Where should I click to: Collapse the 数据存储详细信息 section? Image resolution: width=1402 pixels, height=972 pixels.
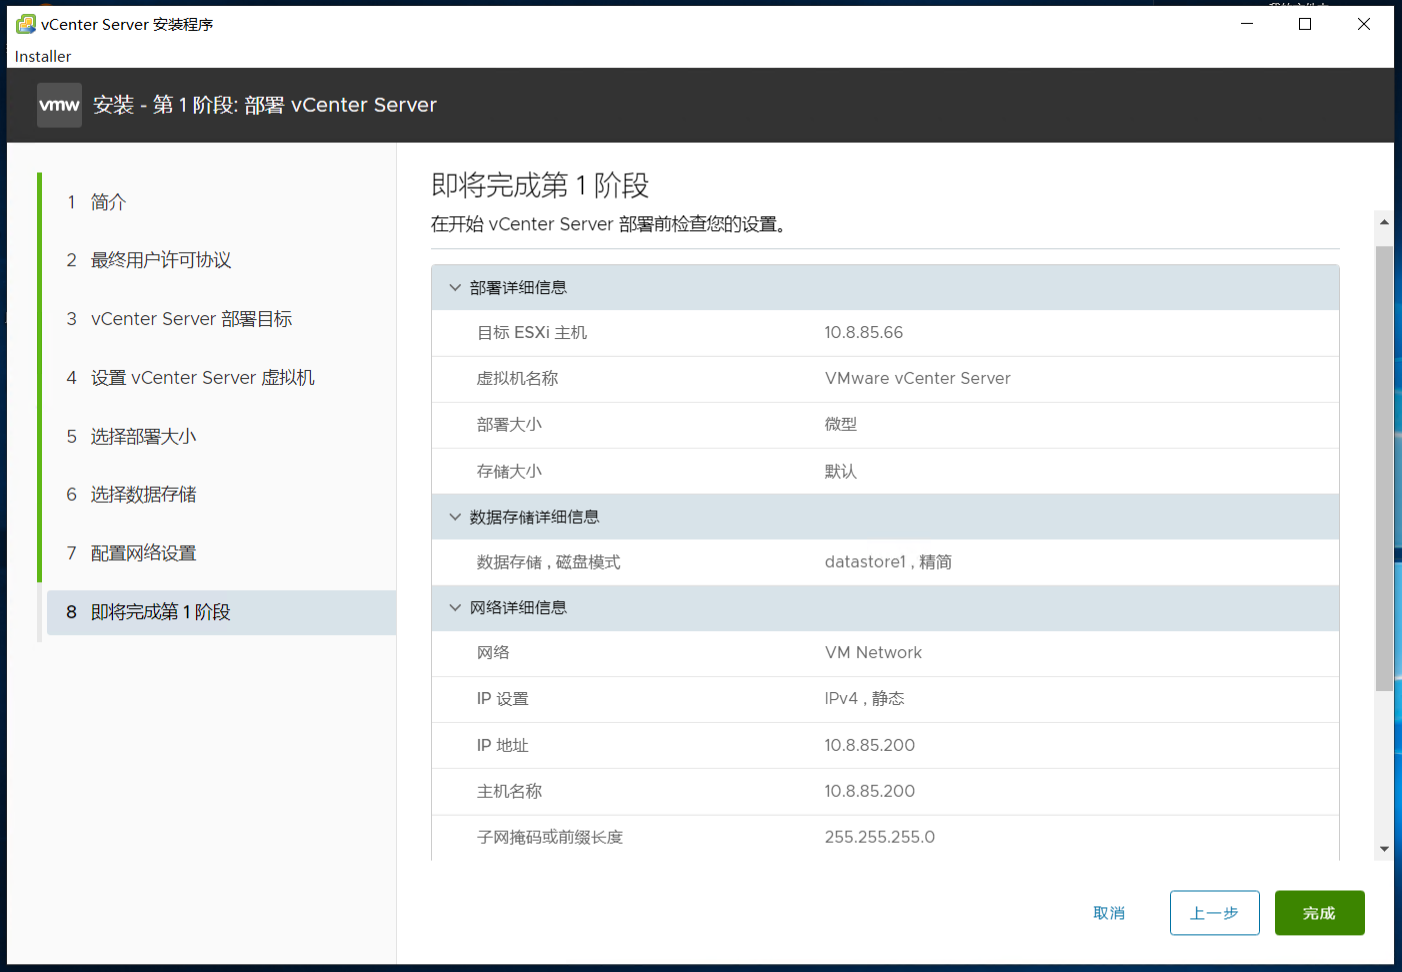tap(455, 516)
